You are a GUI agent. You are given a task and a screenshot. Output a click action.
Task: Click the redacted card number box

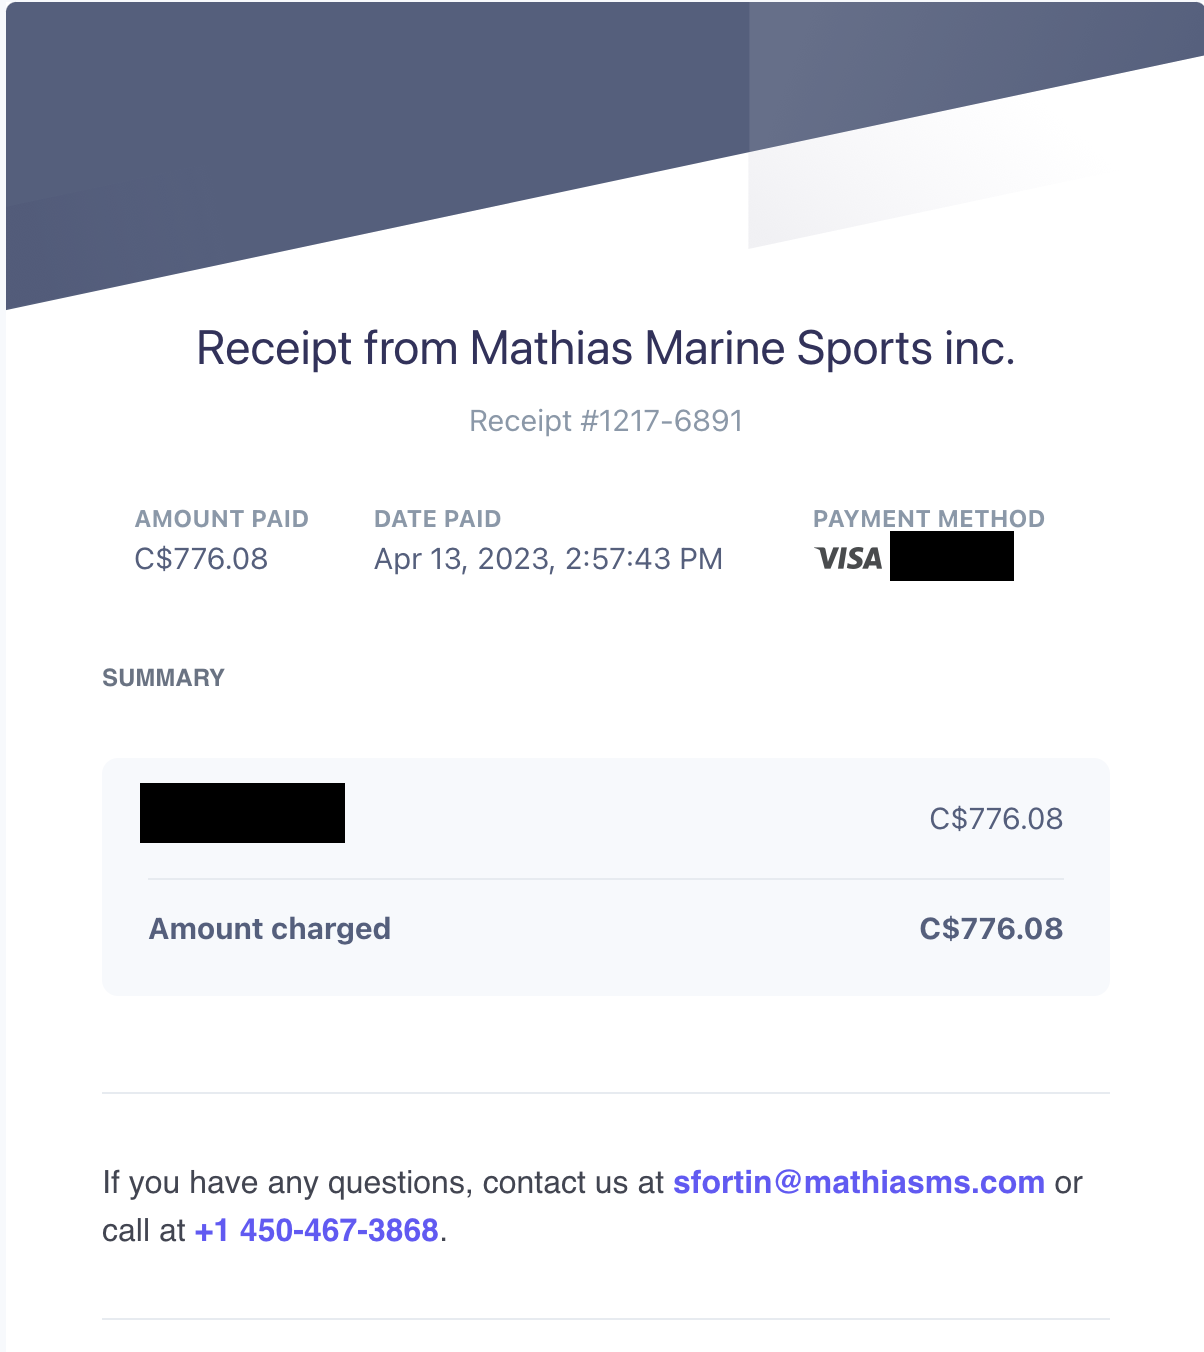952,556
